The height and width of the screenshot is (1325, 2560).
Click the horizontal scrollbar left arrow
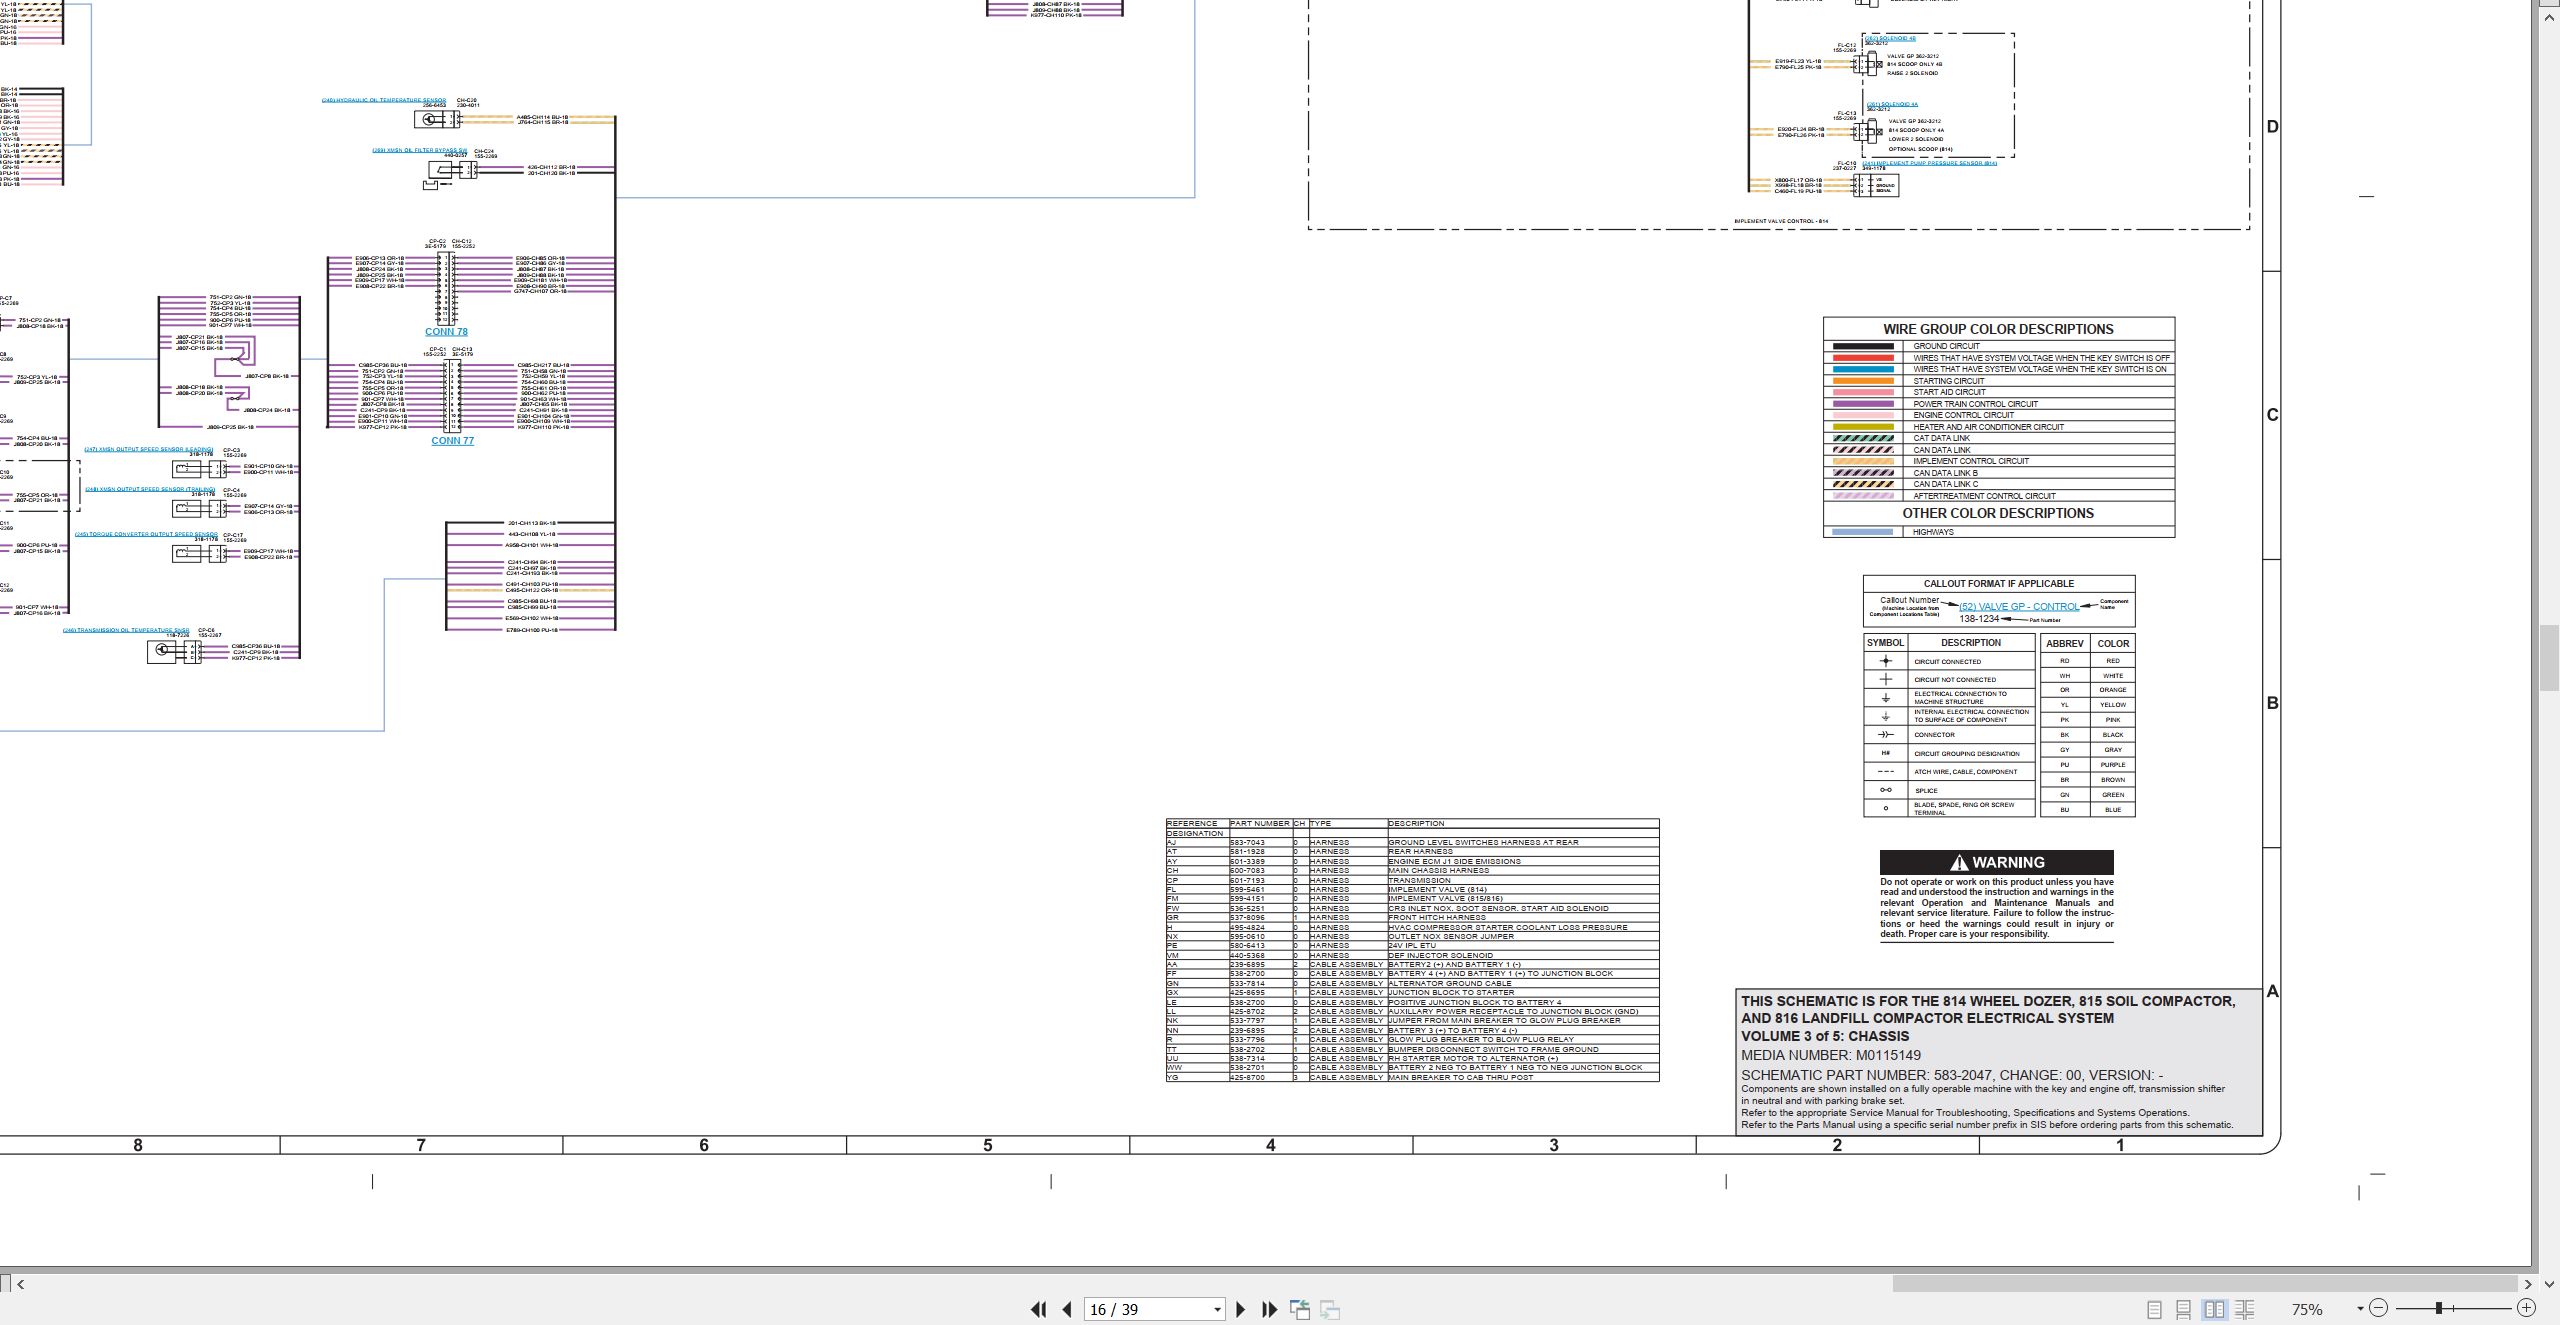(x=20, y=1284)
